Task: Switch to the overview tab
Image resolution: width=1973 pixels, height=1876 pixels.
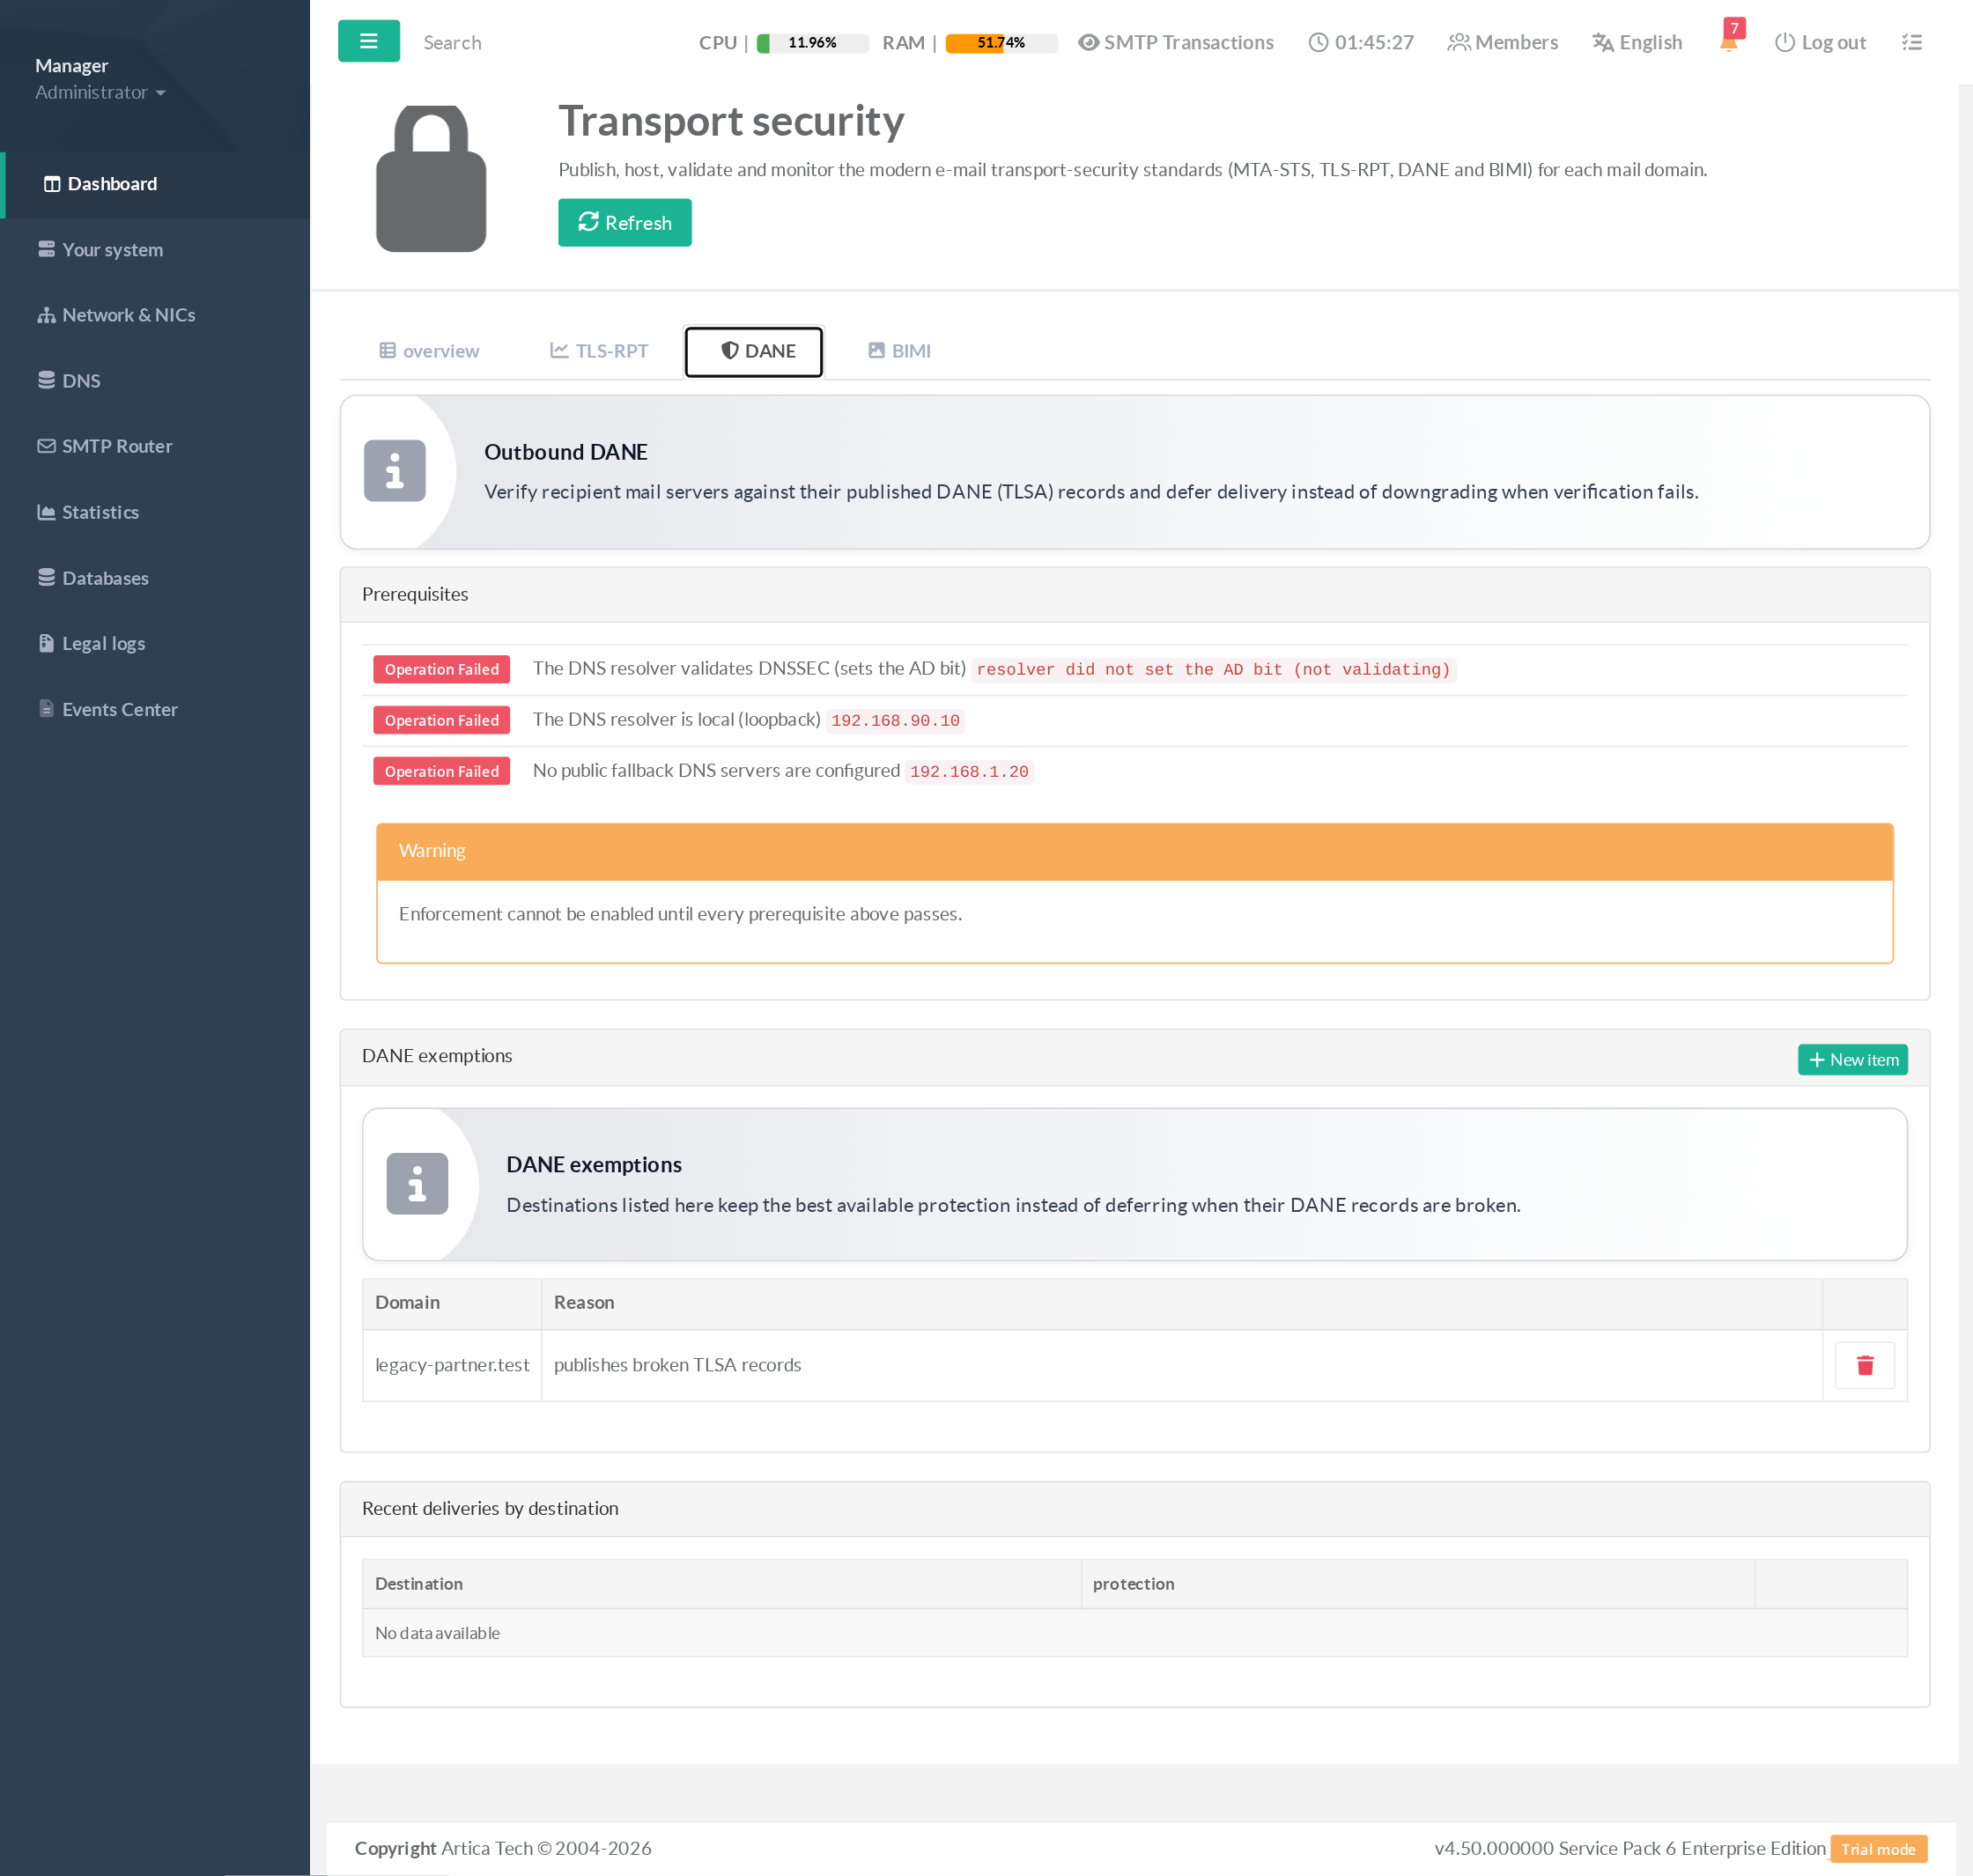Action: pyautogui.click(x=429, y=351)
